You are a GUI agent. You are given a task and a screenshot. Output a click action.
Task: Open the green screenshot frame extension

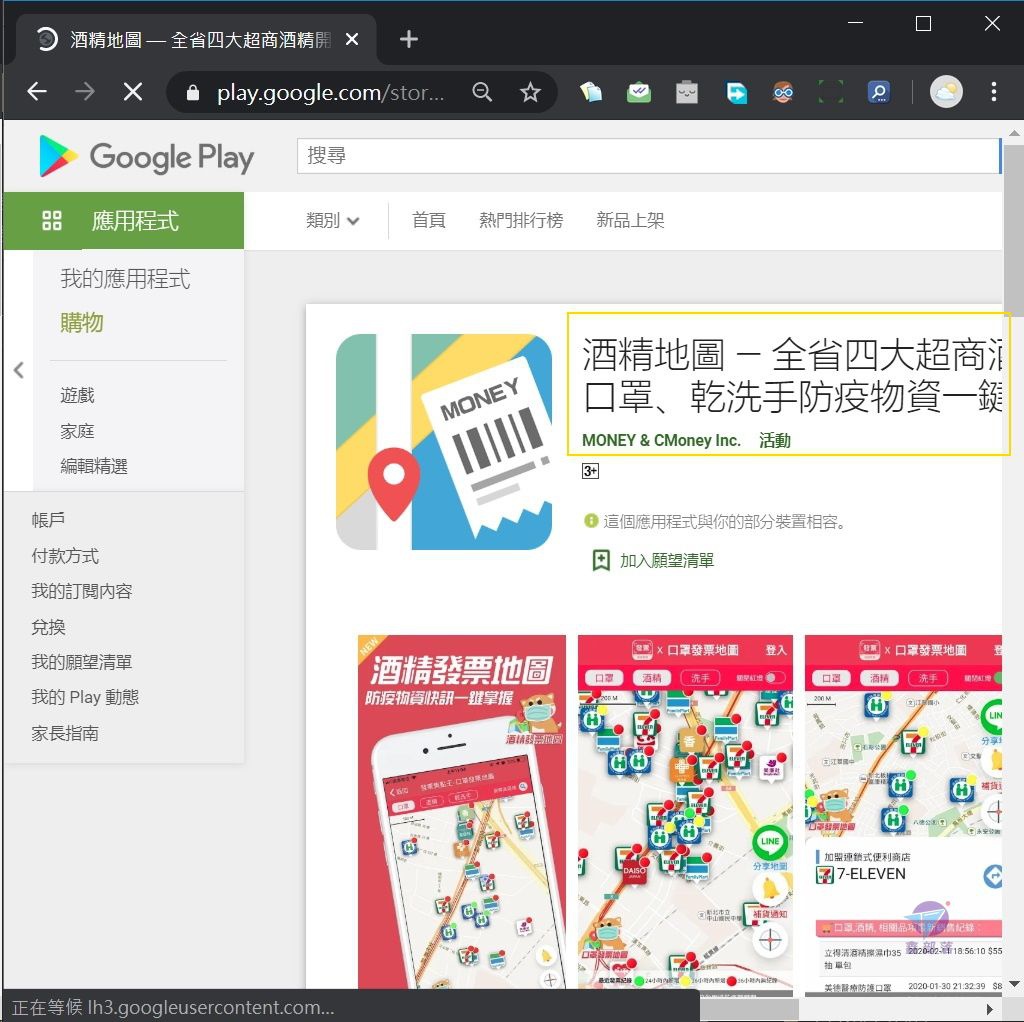coord(831,92)
